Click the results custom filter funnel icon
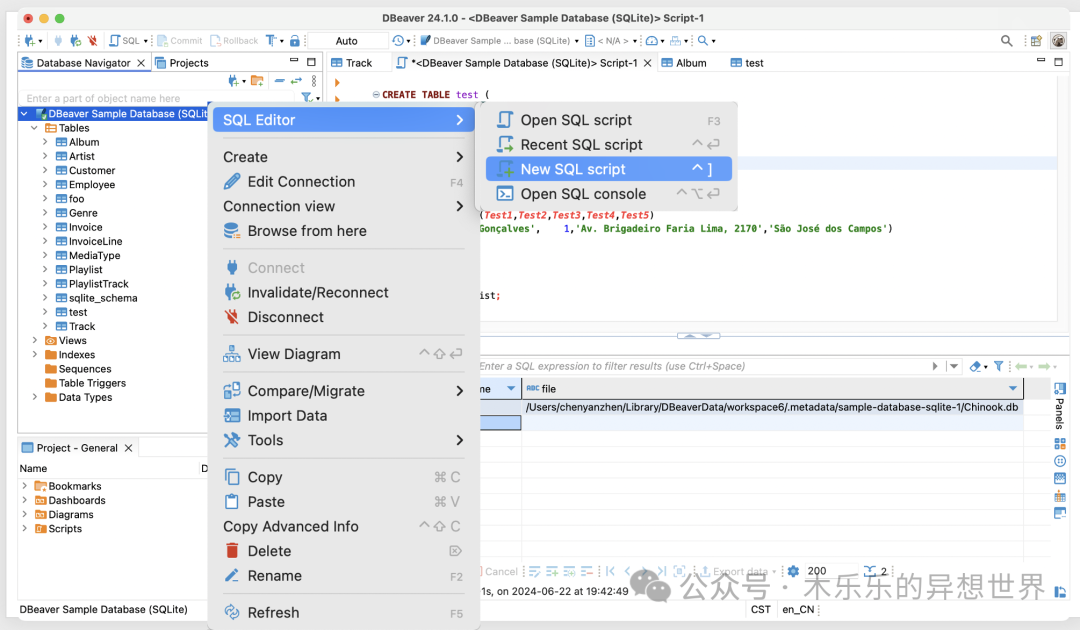1080x630 pixels. tap(998, 366)
